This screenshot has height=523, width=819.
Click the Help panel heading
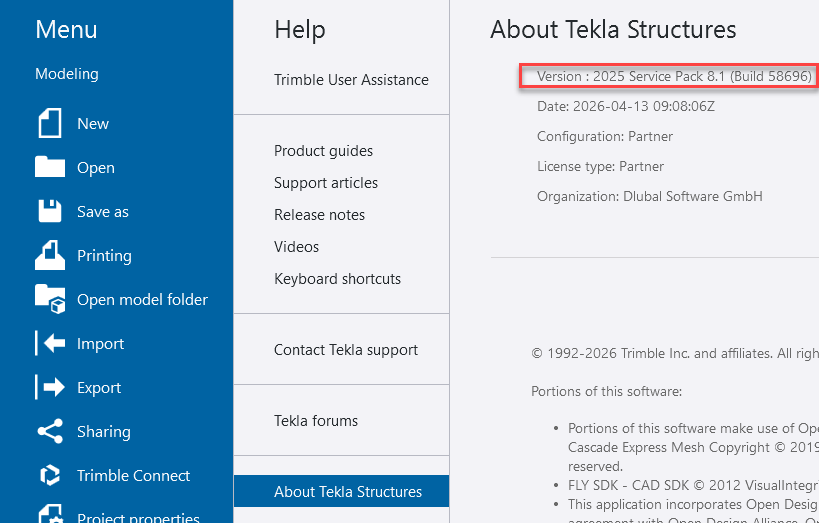(300, 29)
